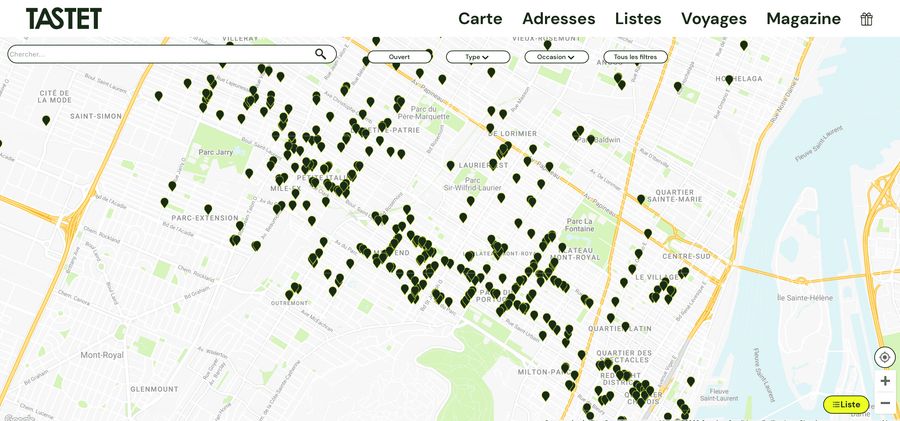The width and height of the screenshot is (900, 421).
Task: Open the Occasion dropdown
Action: (x=556, y=57)
